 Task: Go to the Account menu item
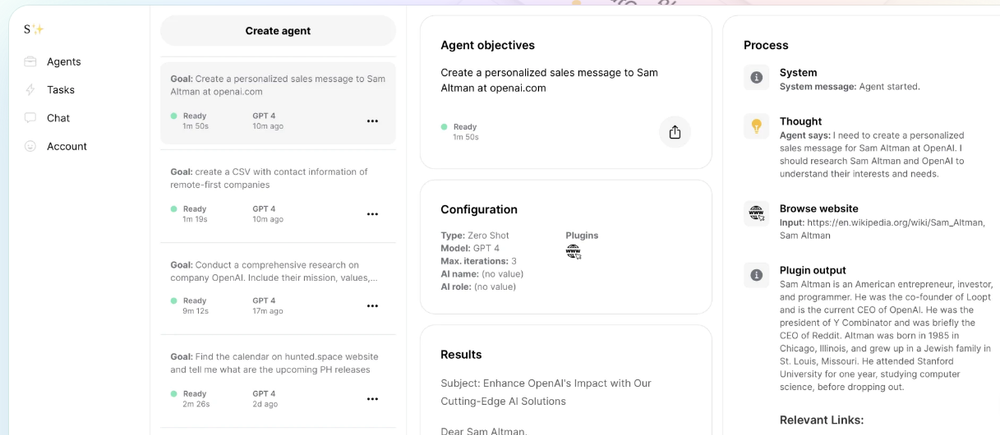66,146
